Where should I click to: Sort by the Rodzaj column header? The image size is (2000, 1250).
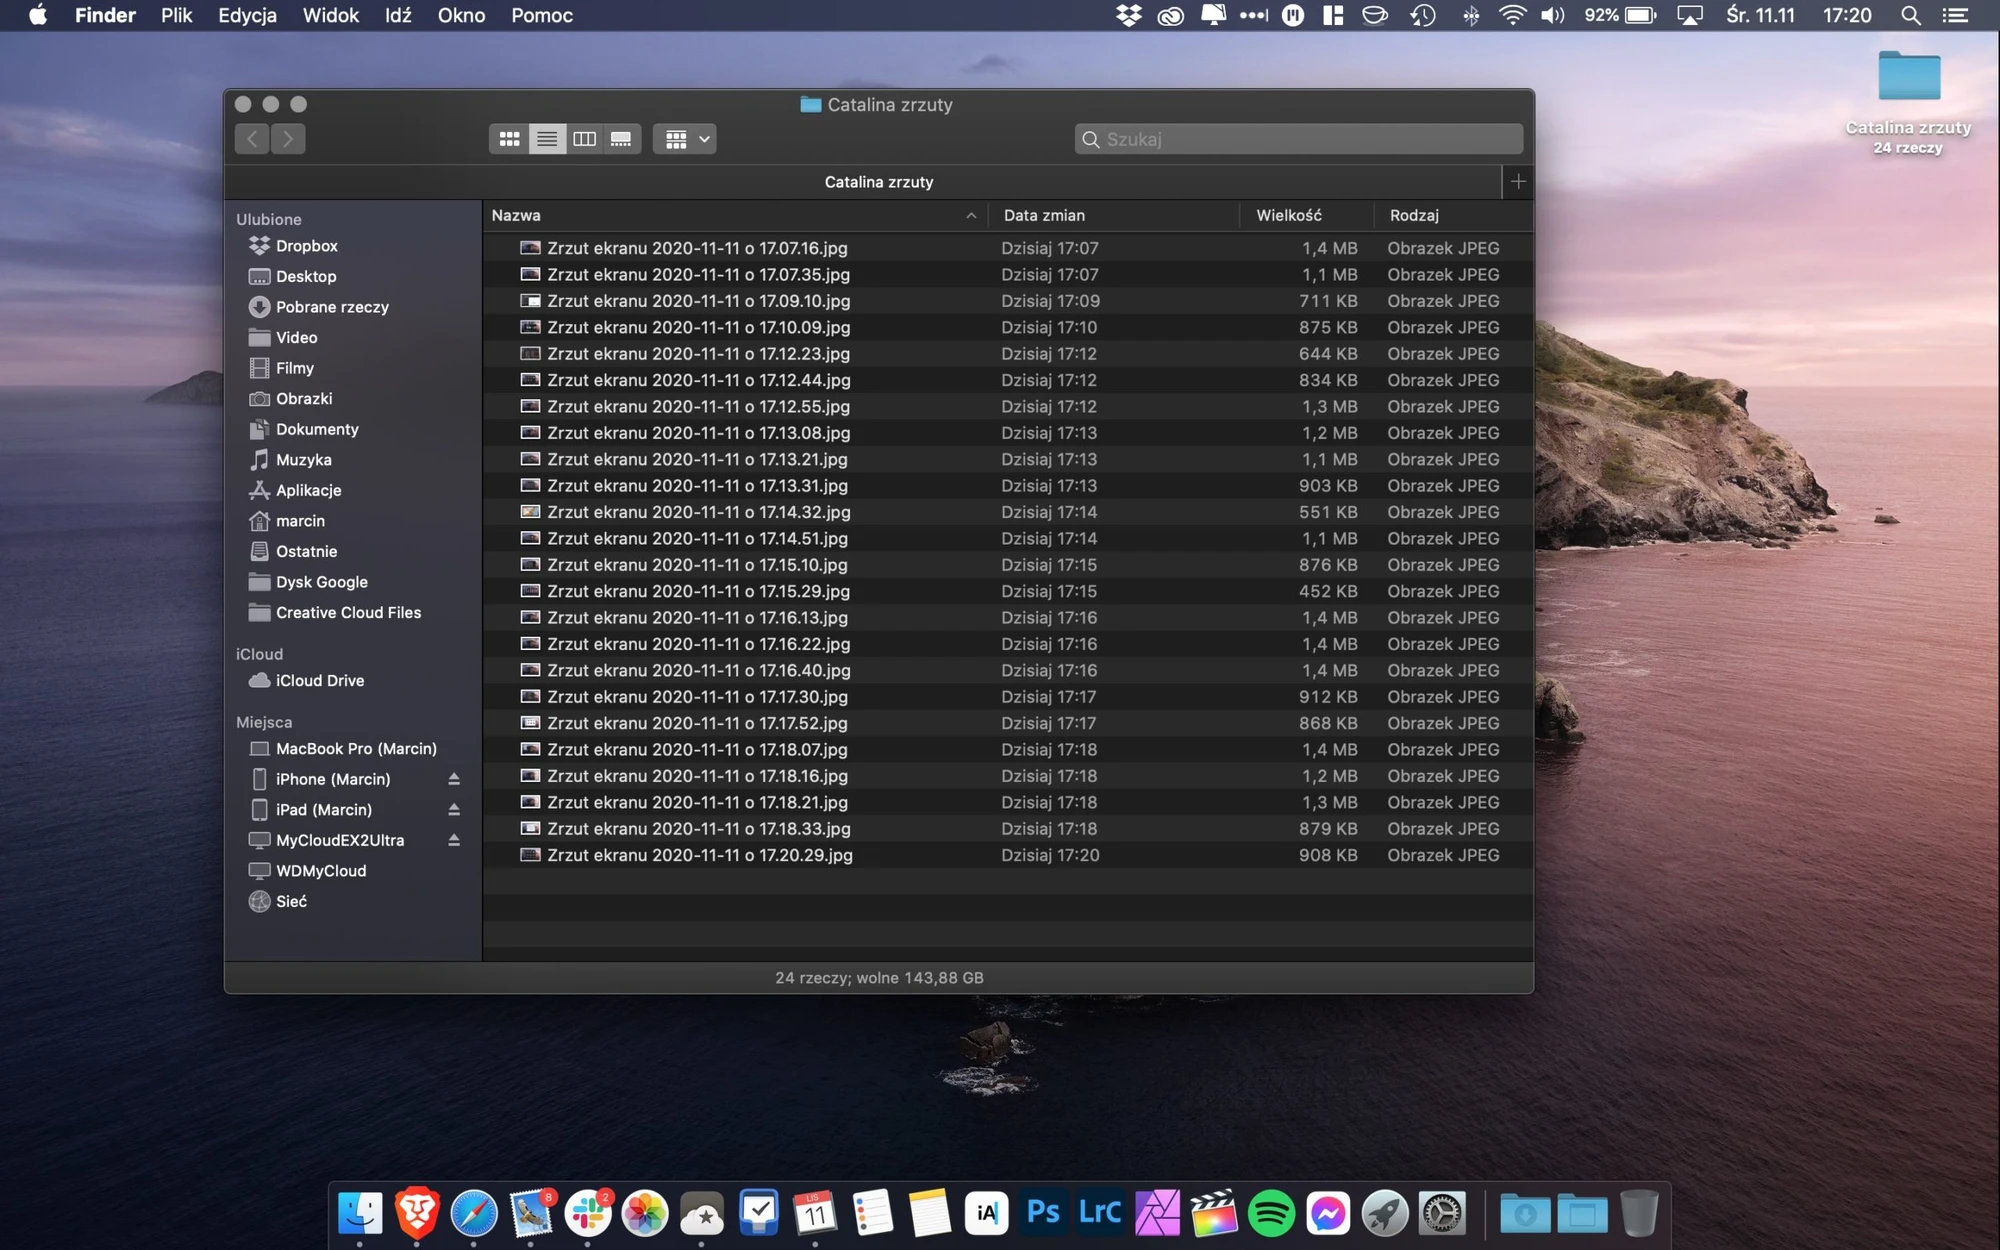coord(1453,215)
